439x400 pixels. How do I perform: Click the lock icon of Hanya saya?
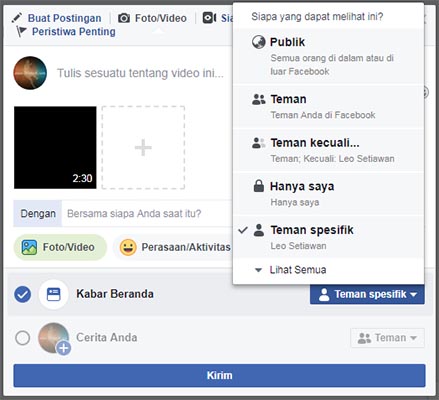point(259,186)
